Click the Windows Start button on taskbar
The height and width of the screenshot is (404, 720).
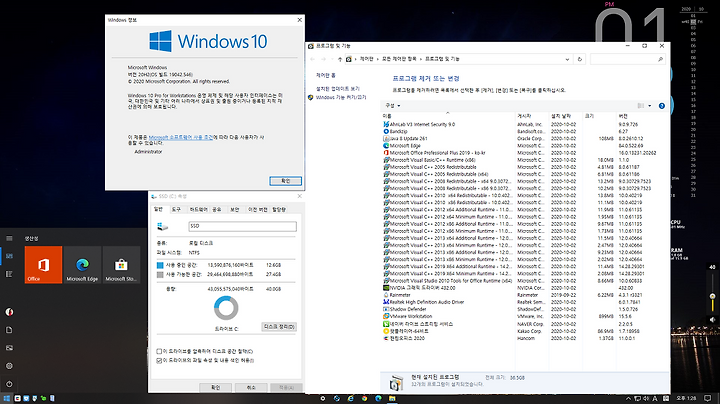point(6,398)
